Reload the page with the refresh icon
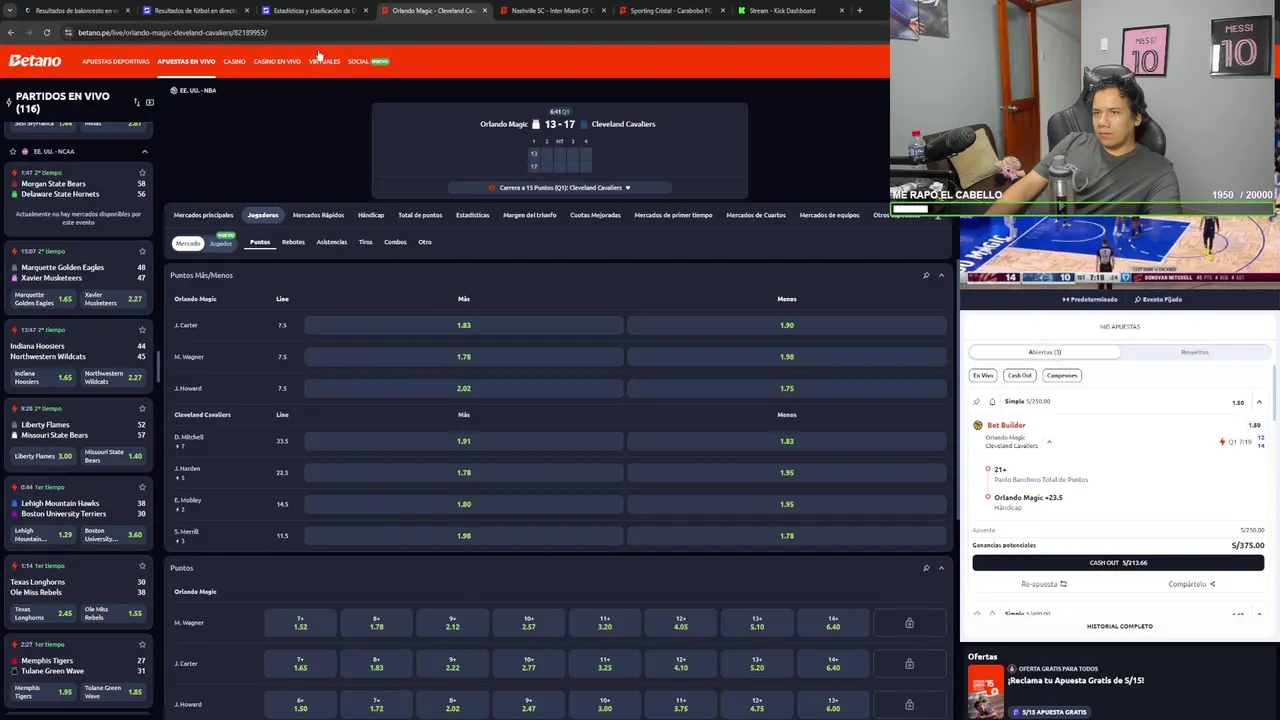 pyautogui.click(x=46, y=32)
